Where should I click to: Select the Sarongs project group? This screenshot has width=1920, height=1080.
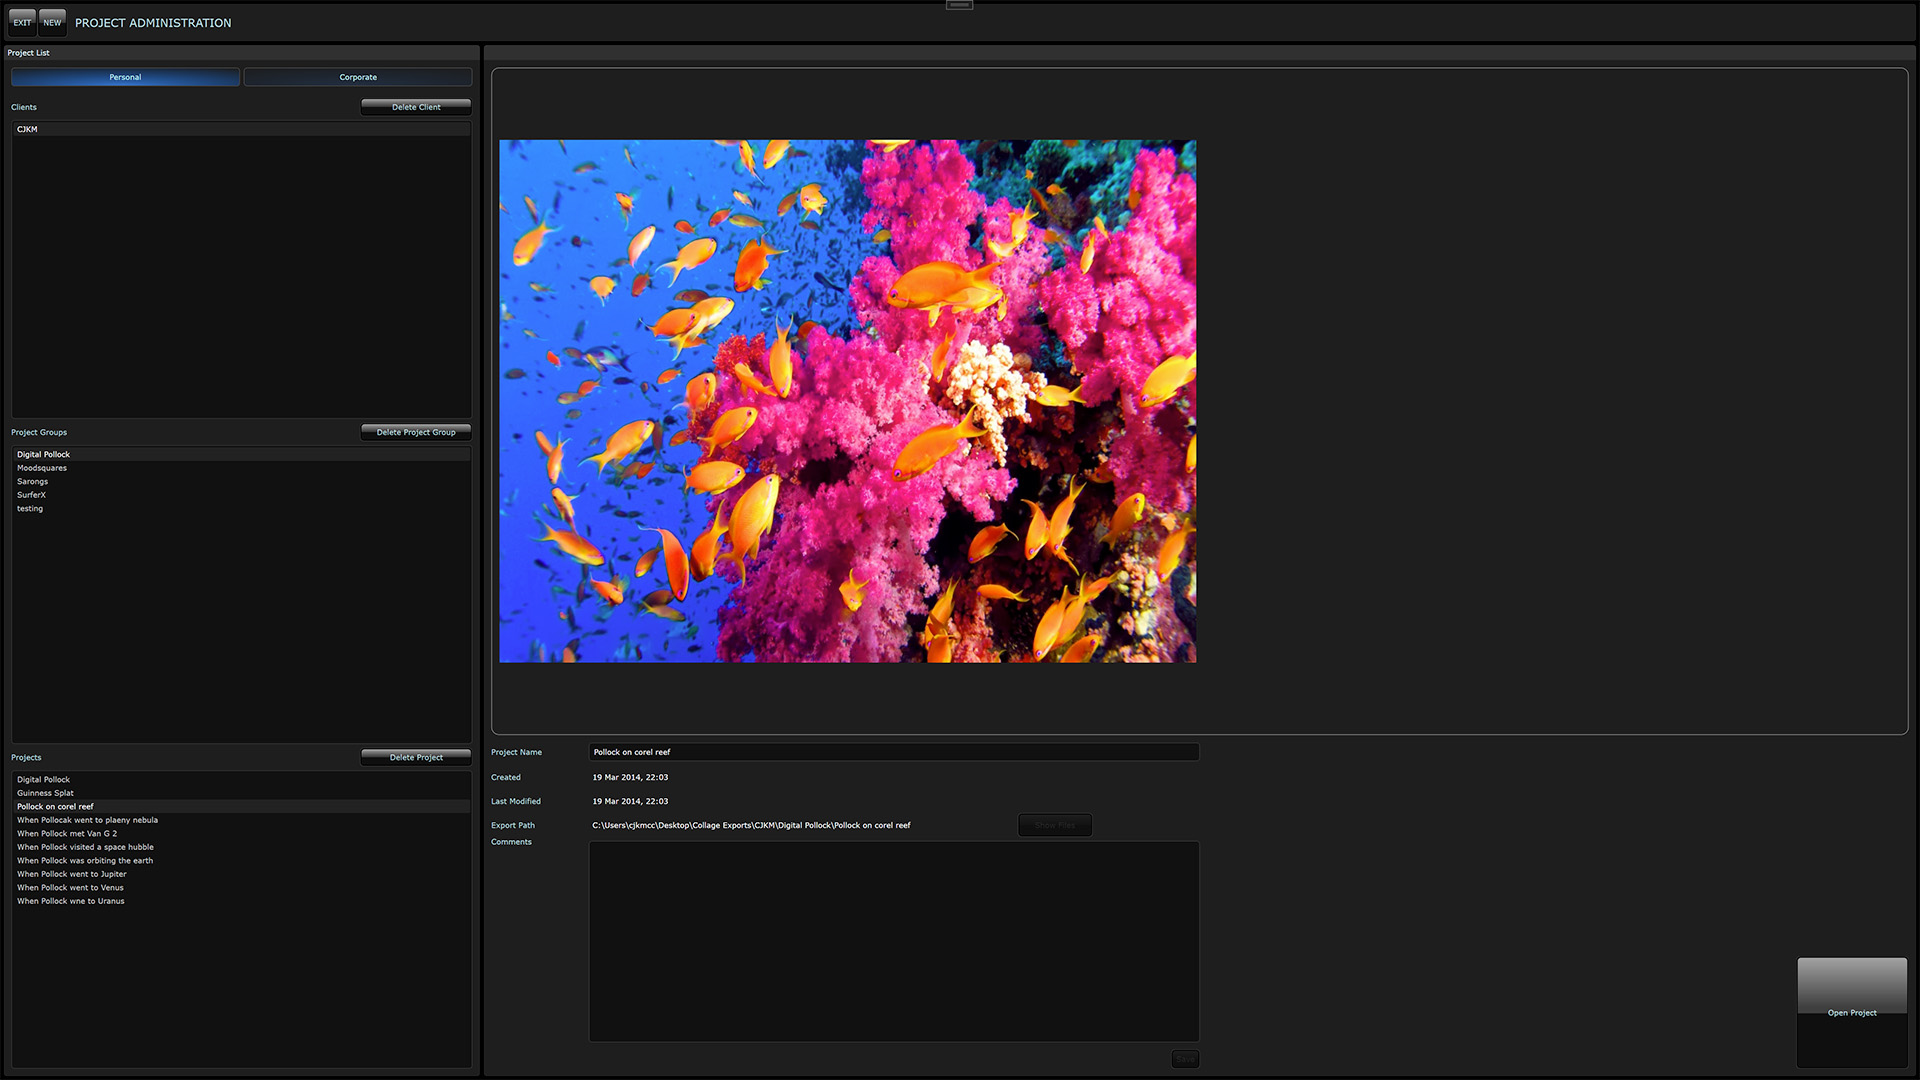tap(241, 481)
